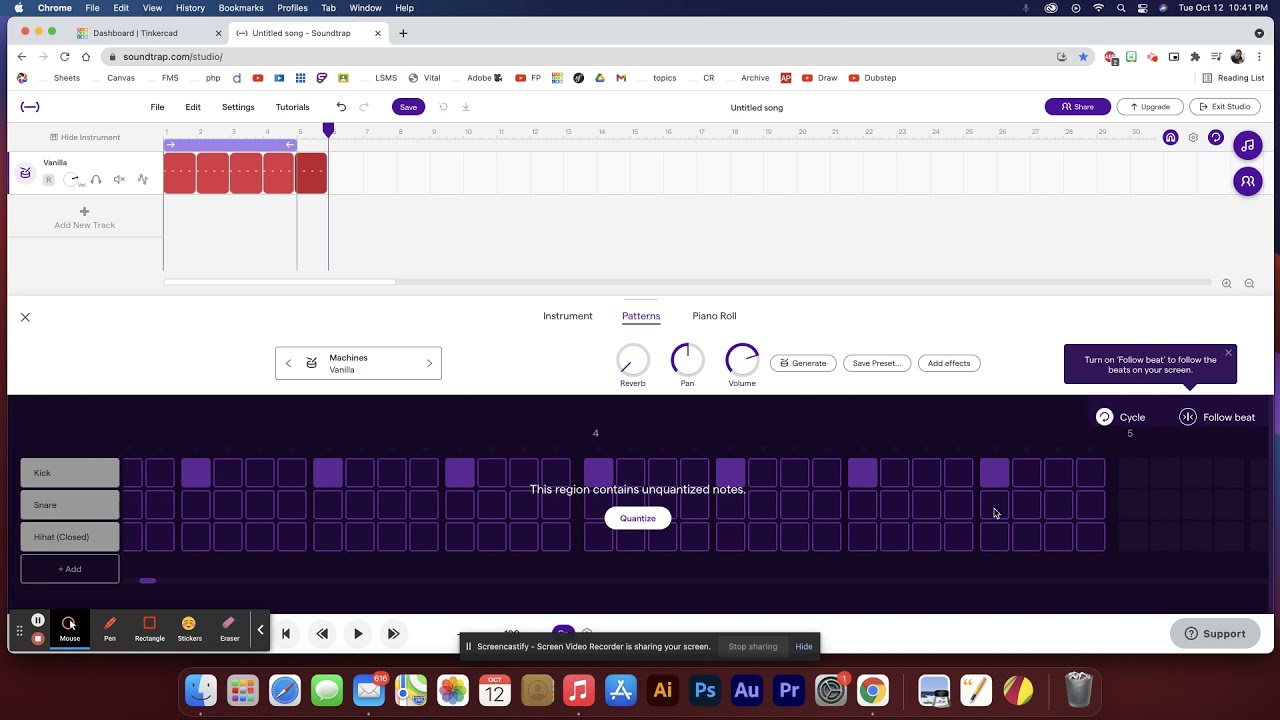
Task: Hide the instrument panel
Action: click(85, 137)
